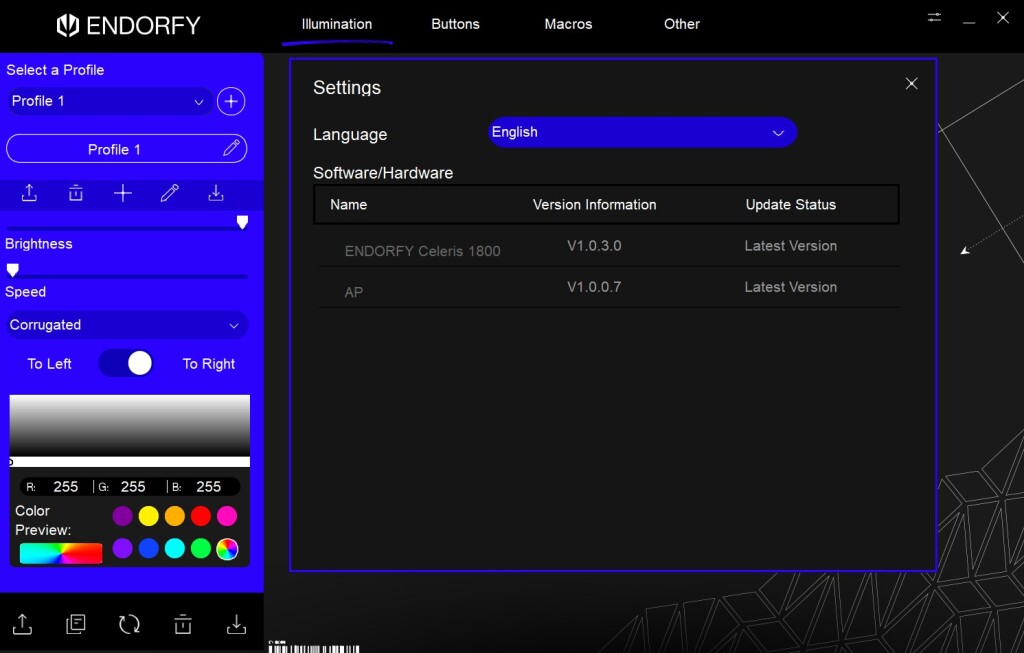The height and width of the screenshot is (653, 1024).
Task: Open the sliders adjustment icon in title bar
Action: tap(934, 17)
